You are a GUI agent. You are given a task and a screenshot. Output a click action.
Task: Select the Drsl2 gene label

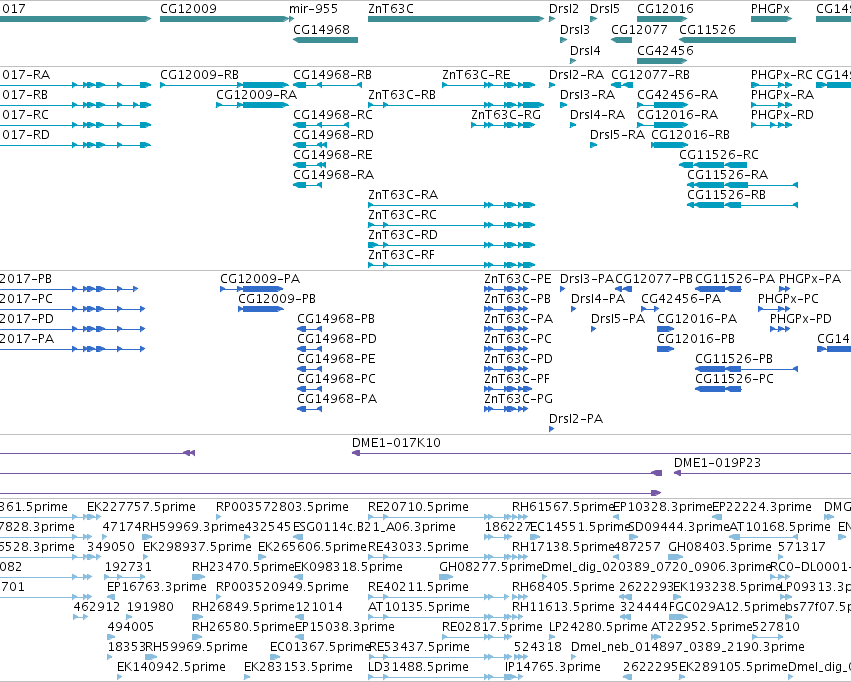(564, 9)
